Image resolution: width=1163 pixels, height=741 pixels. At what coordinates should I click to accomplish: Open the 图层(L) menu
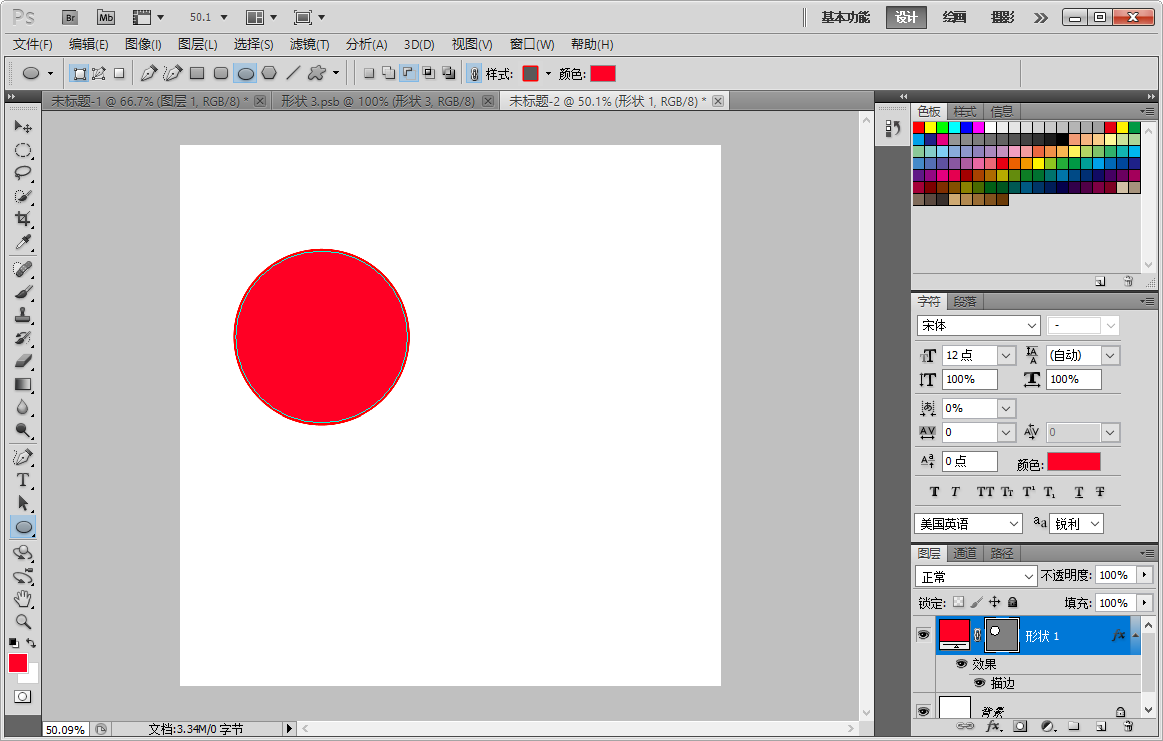click(197, 45)
